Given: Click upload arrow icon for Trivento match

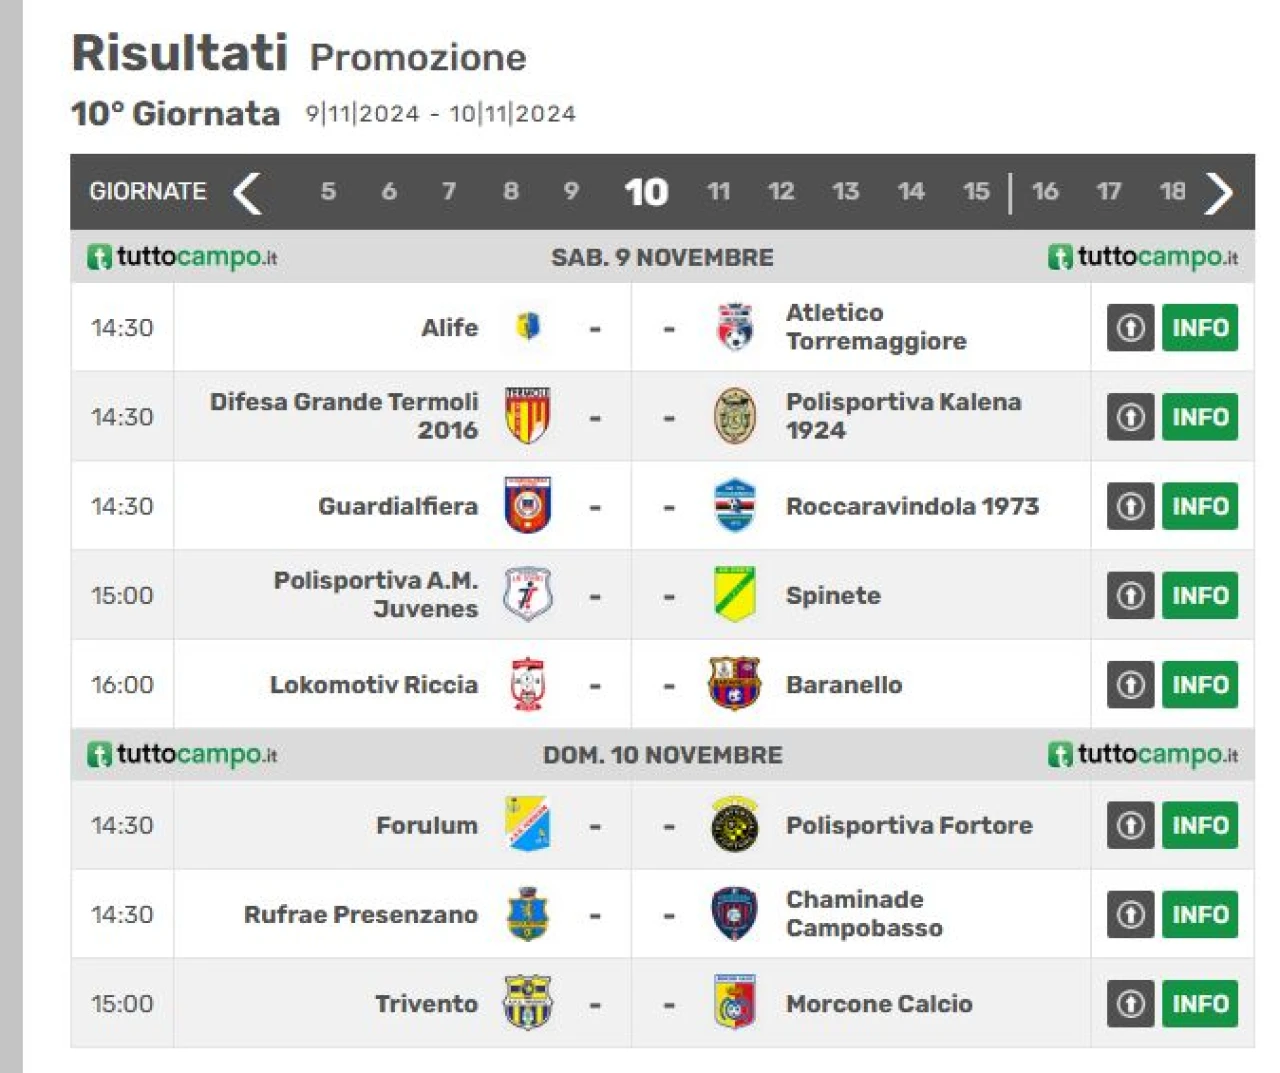Looking at the screenshot, I should pos(1131,1003).
